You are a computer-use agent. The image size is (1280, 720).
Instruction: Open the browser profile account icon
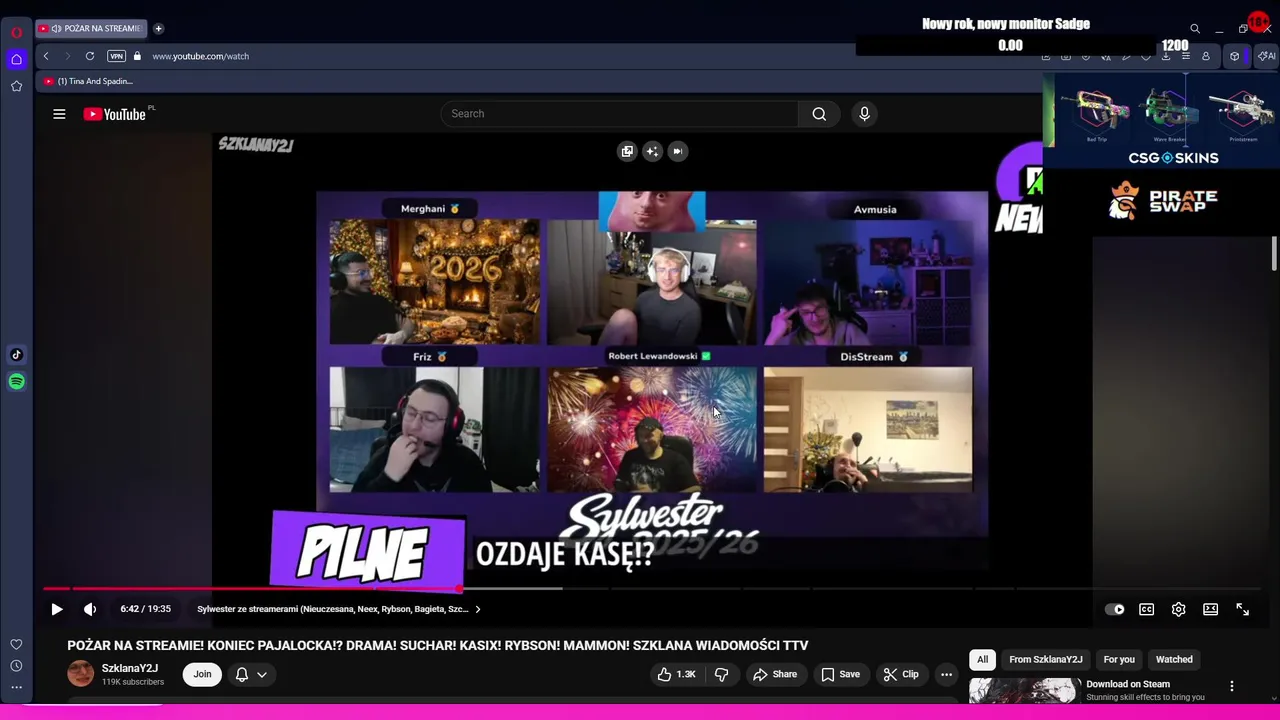(1206, 56)
